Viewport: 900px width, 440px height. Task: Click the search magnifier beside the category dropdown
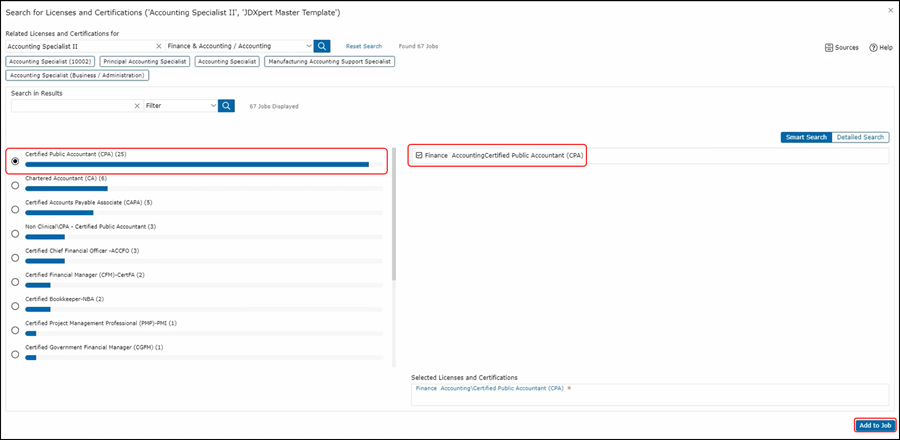click(322, 46)
